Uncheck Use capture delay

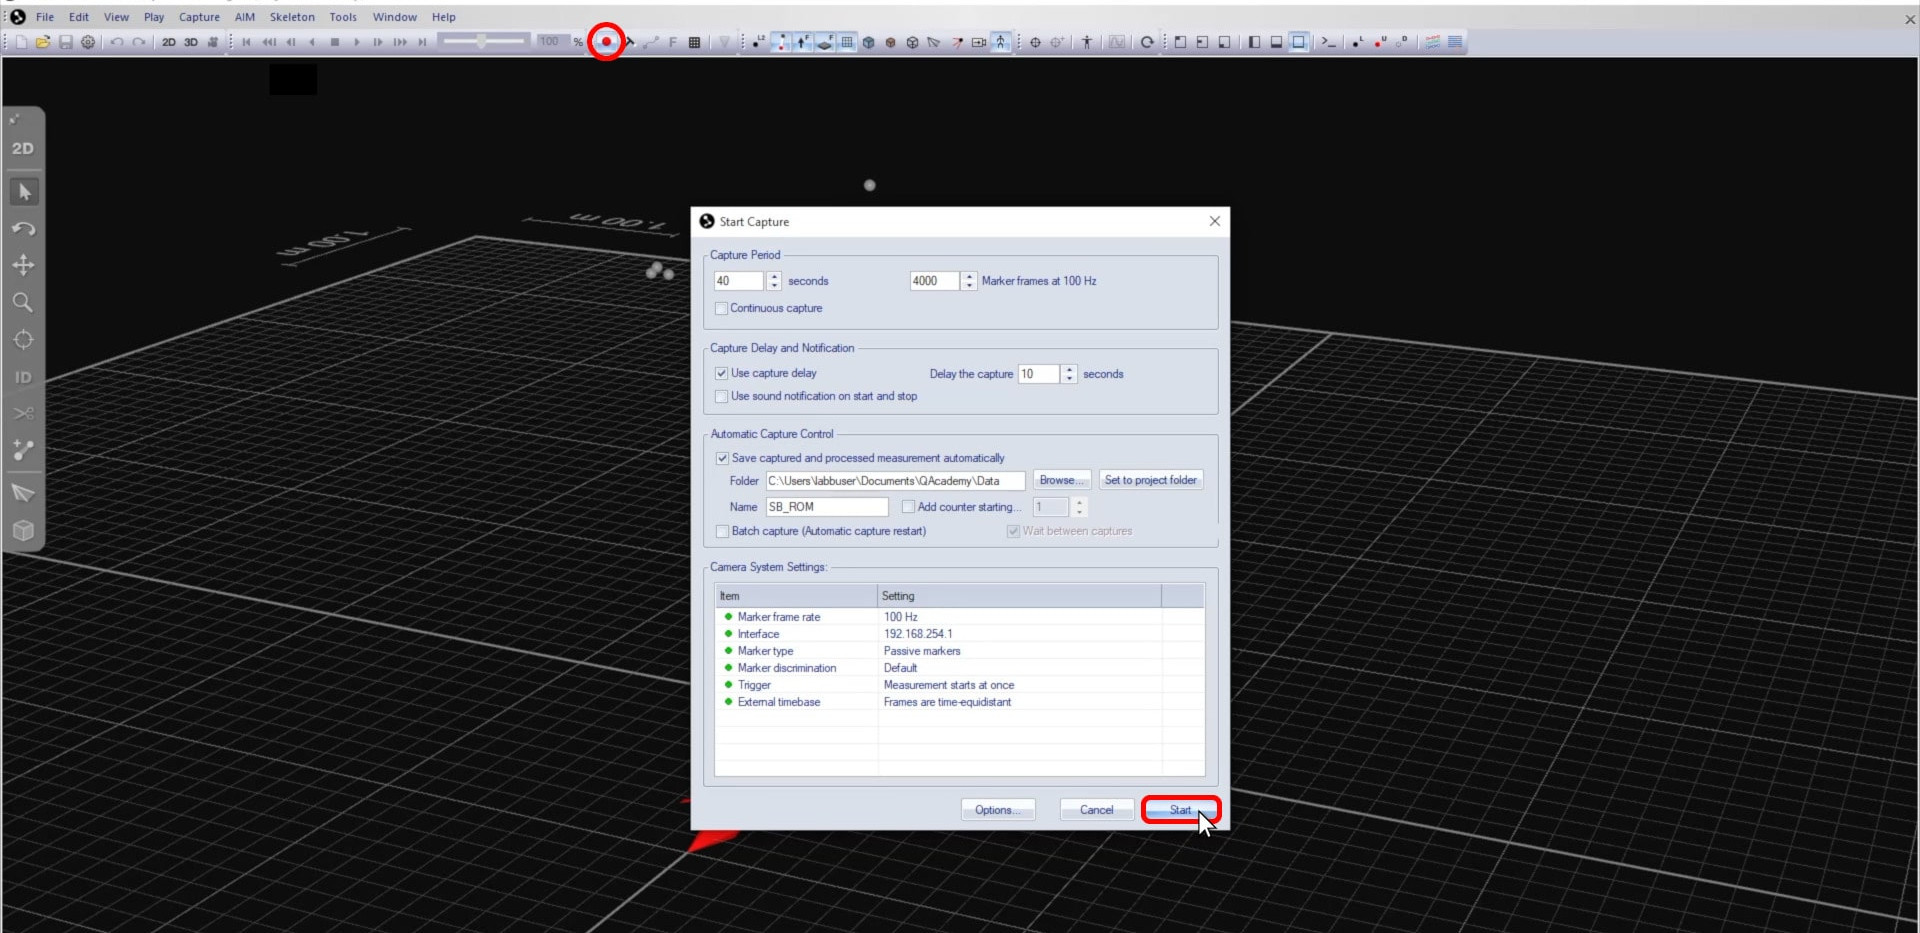click(722, 373)
